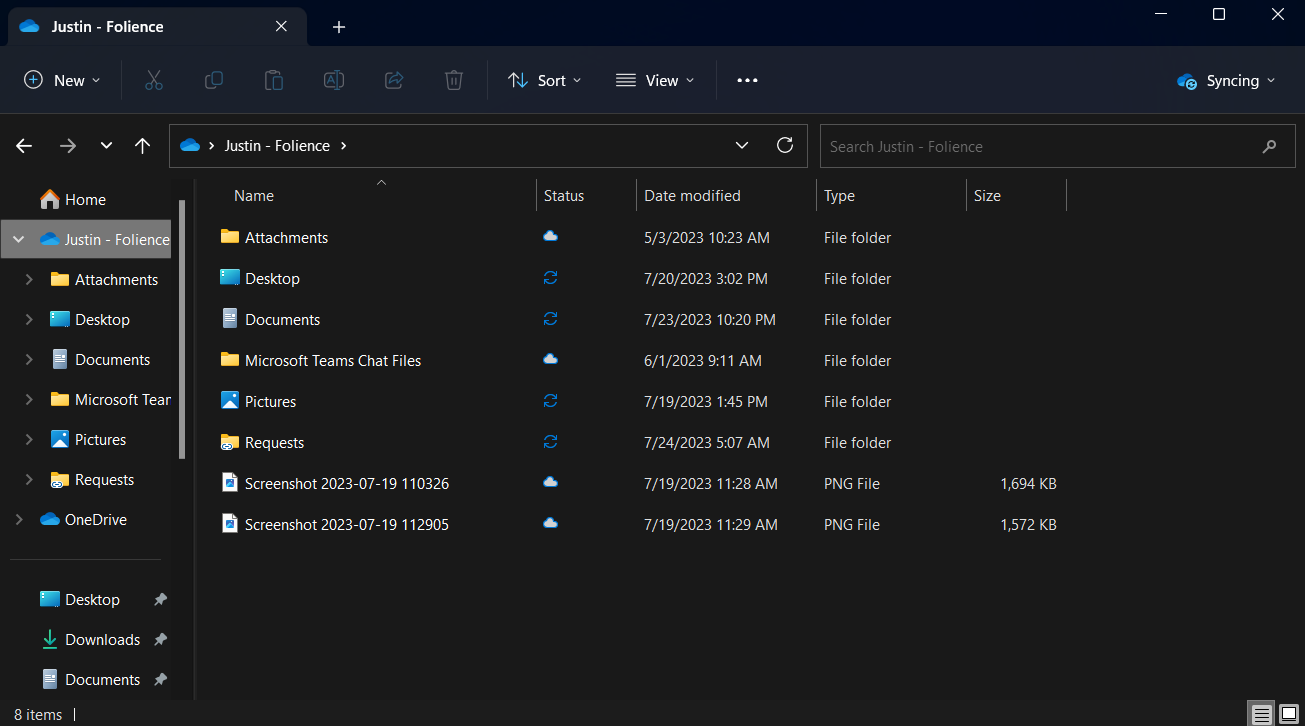
Task: Click the Requests shared folder icon in list
Action: 230,442
